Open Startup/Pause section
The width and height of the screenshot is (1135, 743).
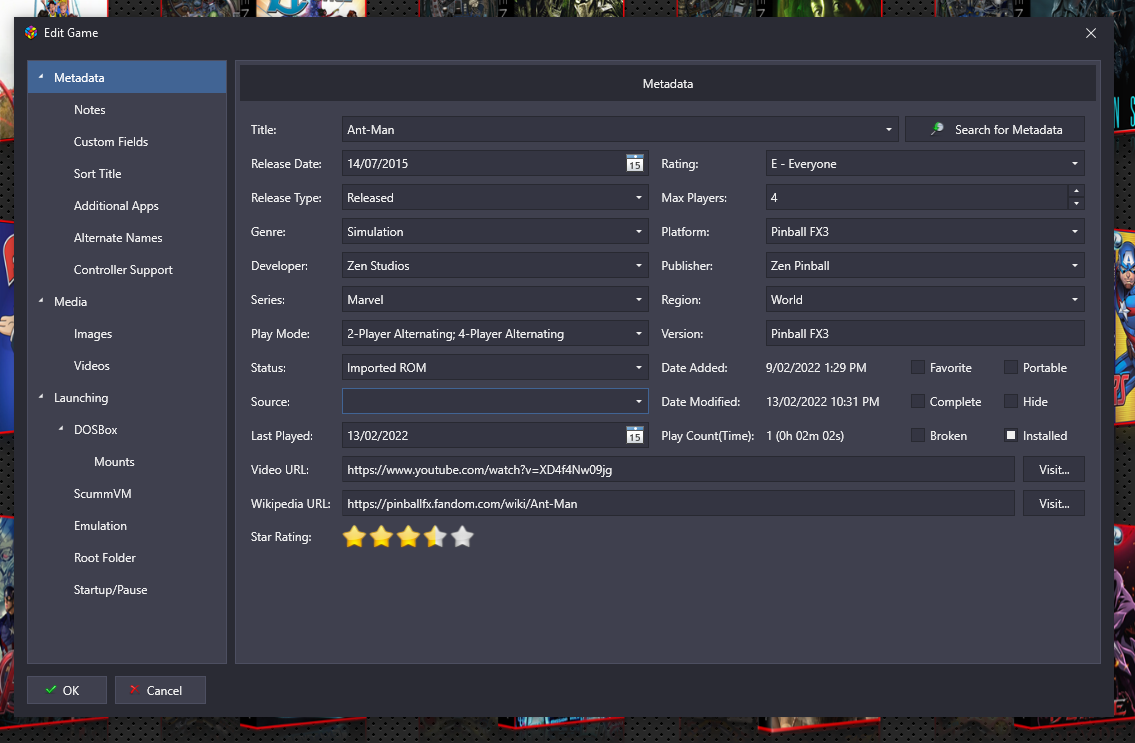coord(111,589)
